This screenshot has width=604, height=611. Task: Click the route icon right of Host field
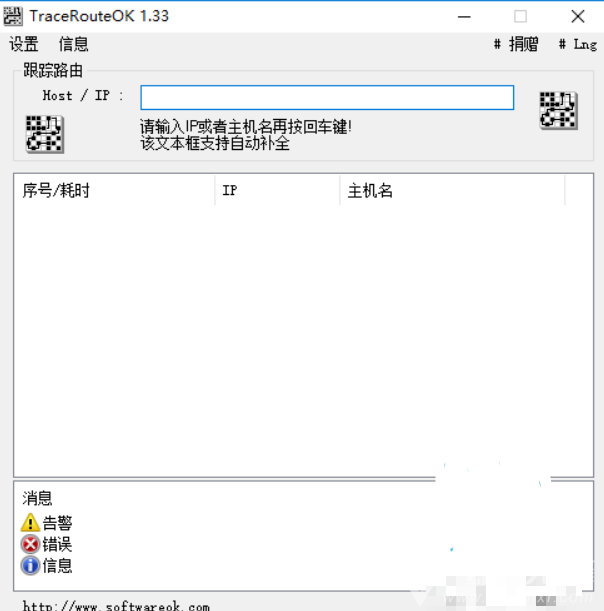click(x=558, y=110)
